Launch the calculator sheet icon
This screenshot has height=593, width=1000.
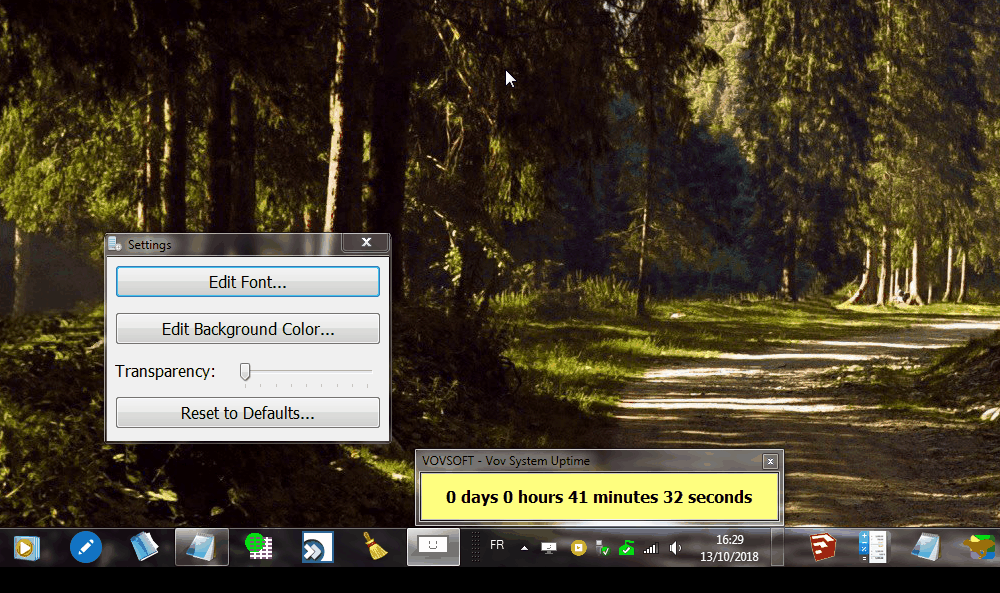[874, 547]
